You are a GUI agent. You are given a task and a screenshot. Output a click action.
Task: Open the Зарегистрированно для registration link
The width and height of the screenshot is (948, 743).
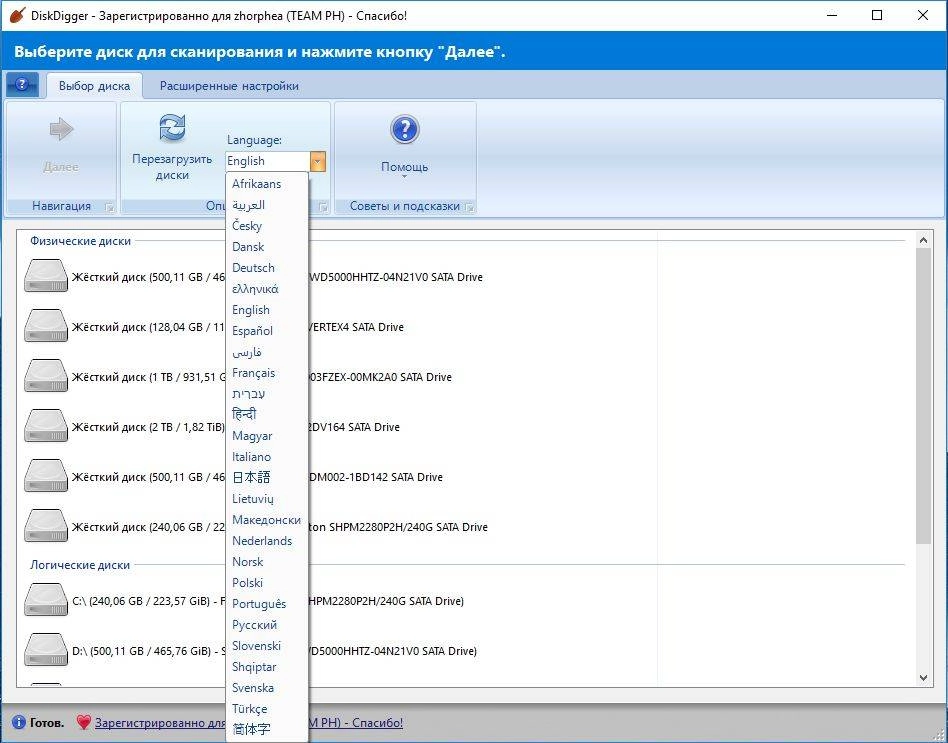[248, 722]
